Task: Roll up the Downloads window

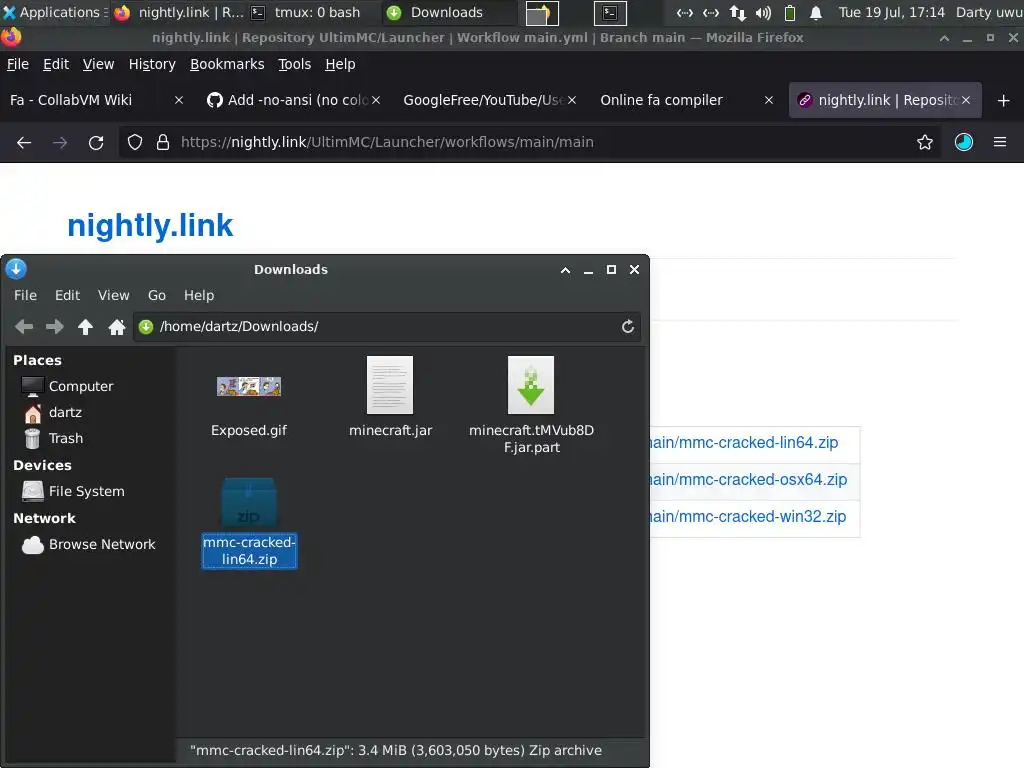Action: coord(566,270)
